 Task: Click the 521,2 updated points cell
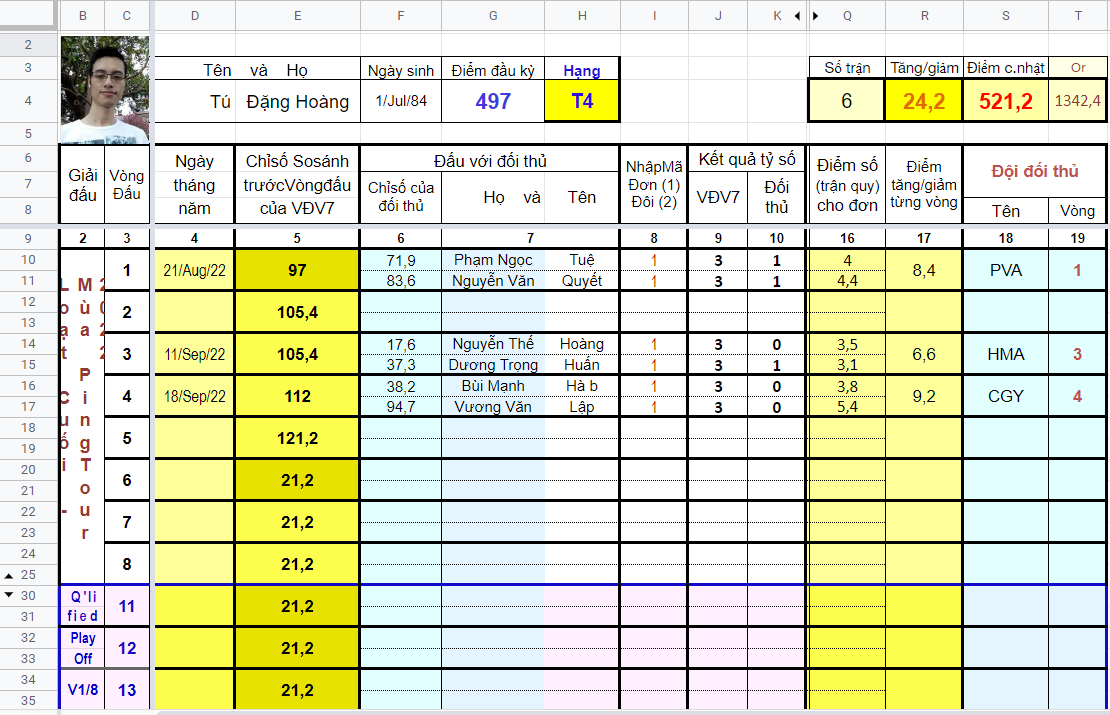click(1006, 101)
